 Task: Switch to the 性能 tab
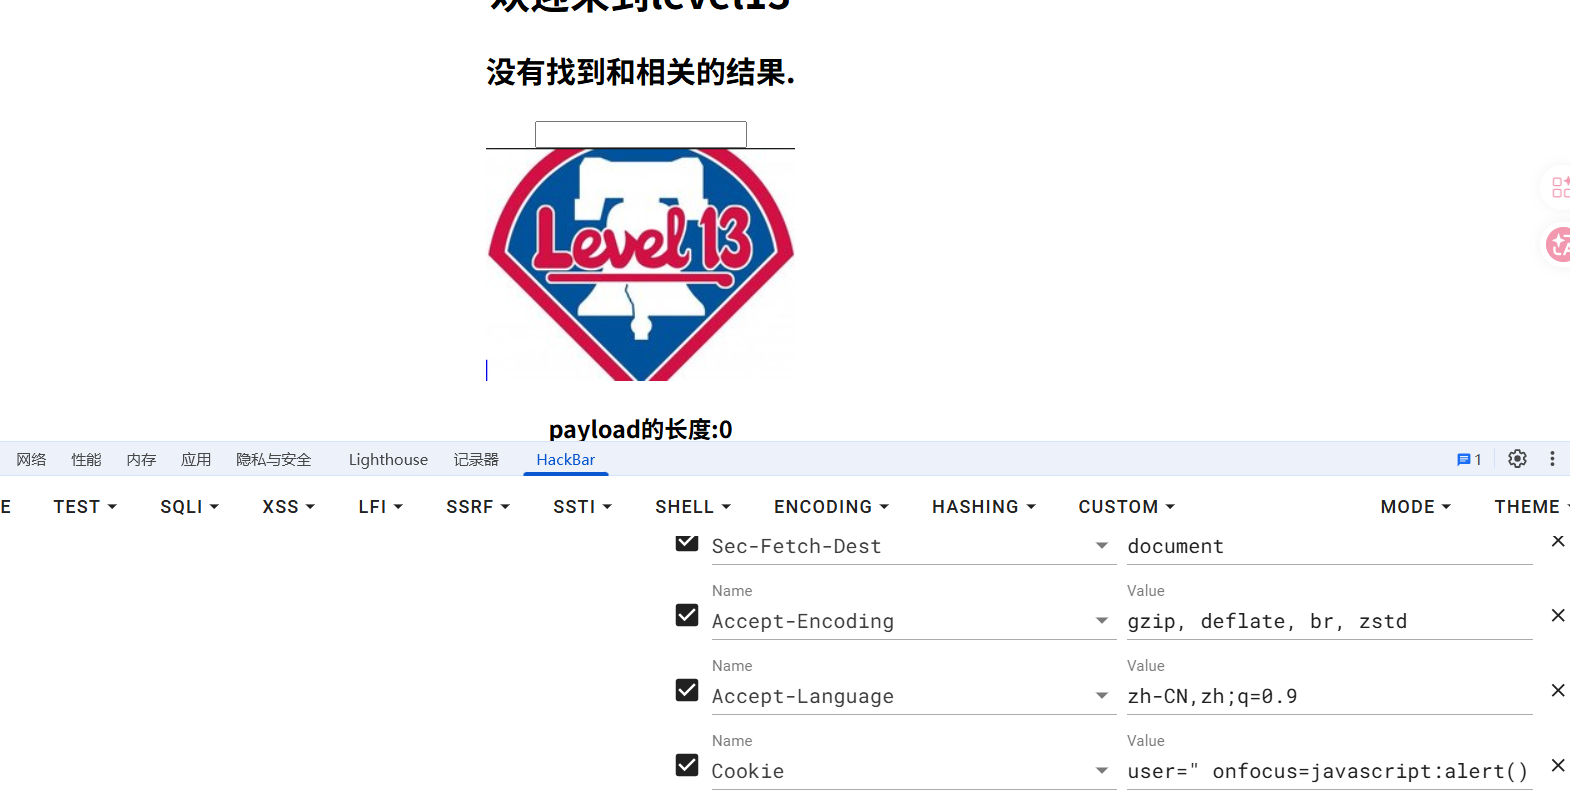[x=86, y=459]
